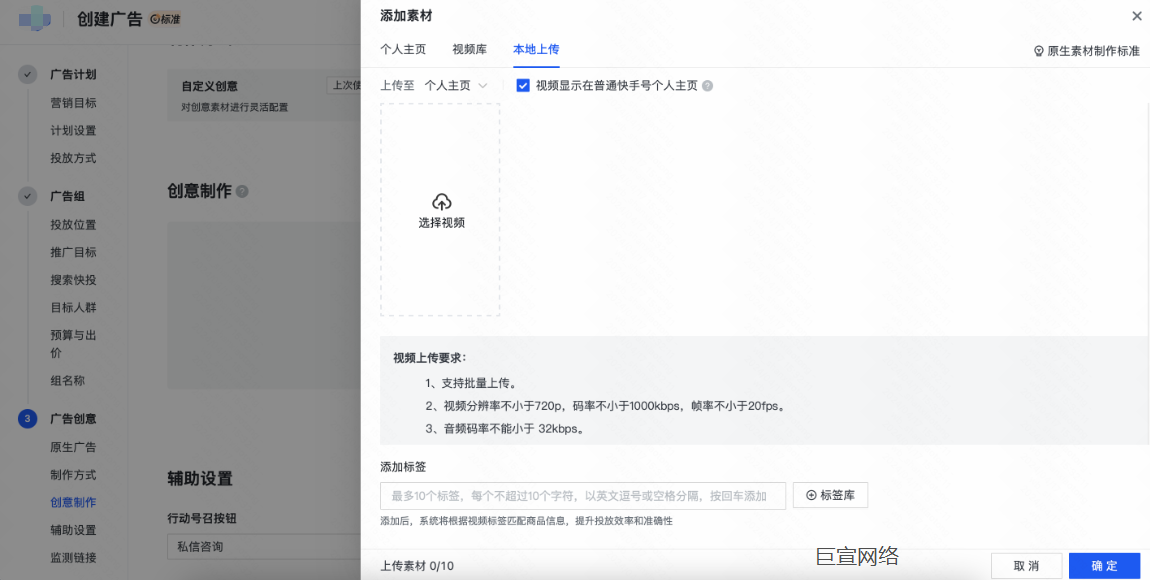Confirm with the 确定 button

coord(1105,566)
